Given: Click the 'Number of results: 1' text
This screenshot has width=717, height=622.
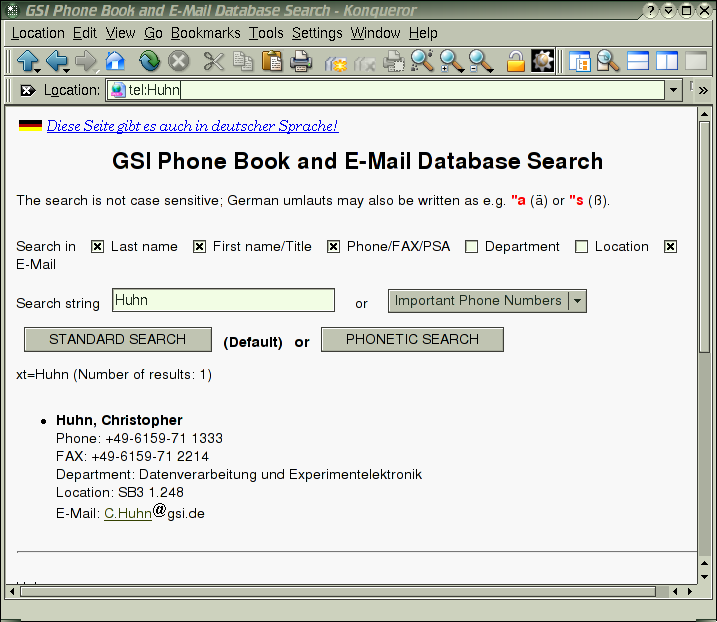Looking at the screenshot, I should [x=143, y=375].
